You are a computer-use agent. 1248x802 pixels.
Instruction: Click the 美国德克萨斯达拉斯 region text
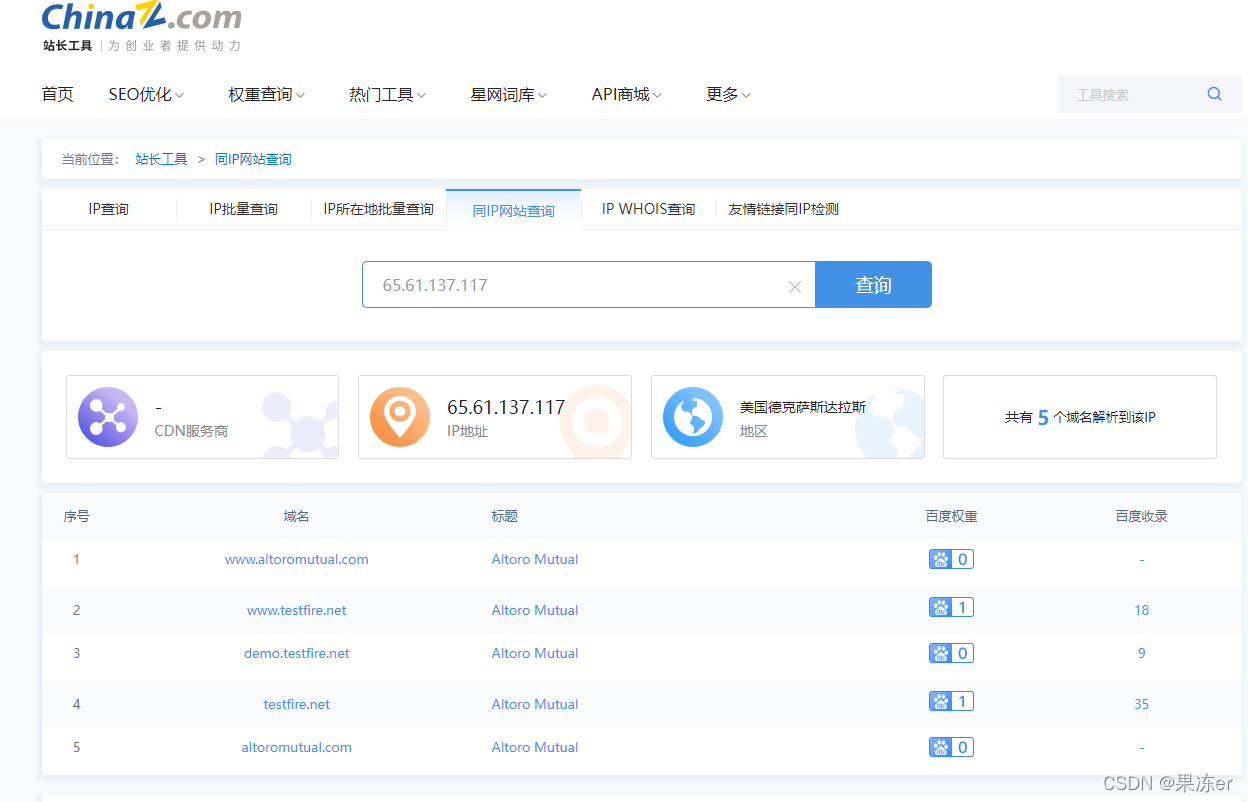click(x=803, y=407)
